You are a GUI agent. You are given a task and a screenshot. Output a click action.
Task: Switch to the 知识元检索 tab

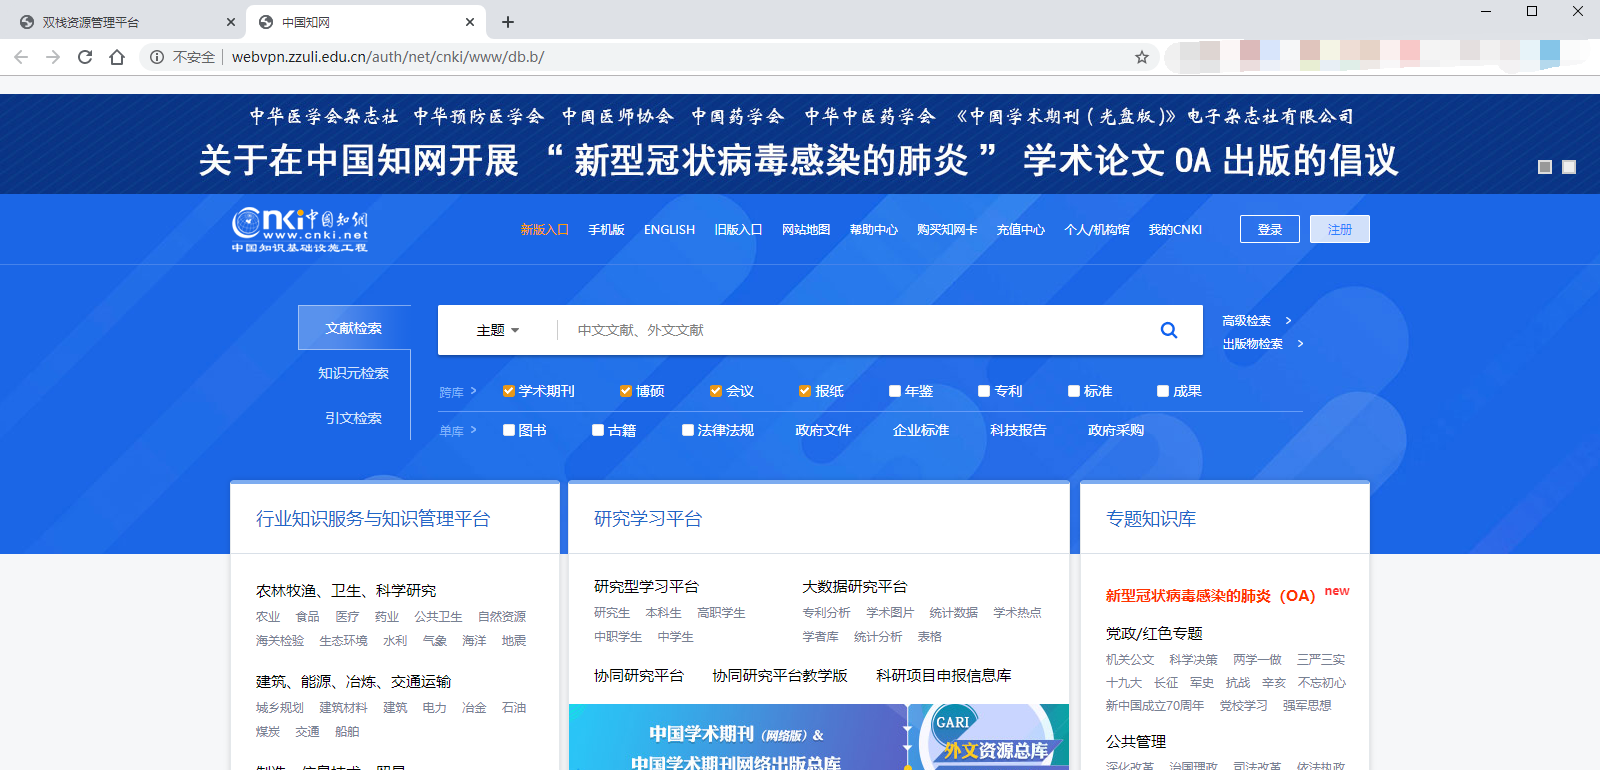coord(354,373)
